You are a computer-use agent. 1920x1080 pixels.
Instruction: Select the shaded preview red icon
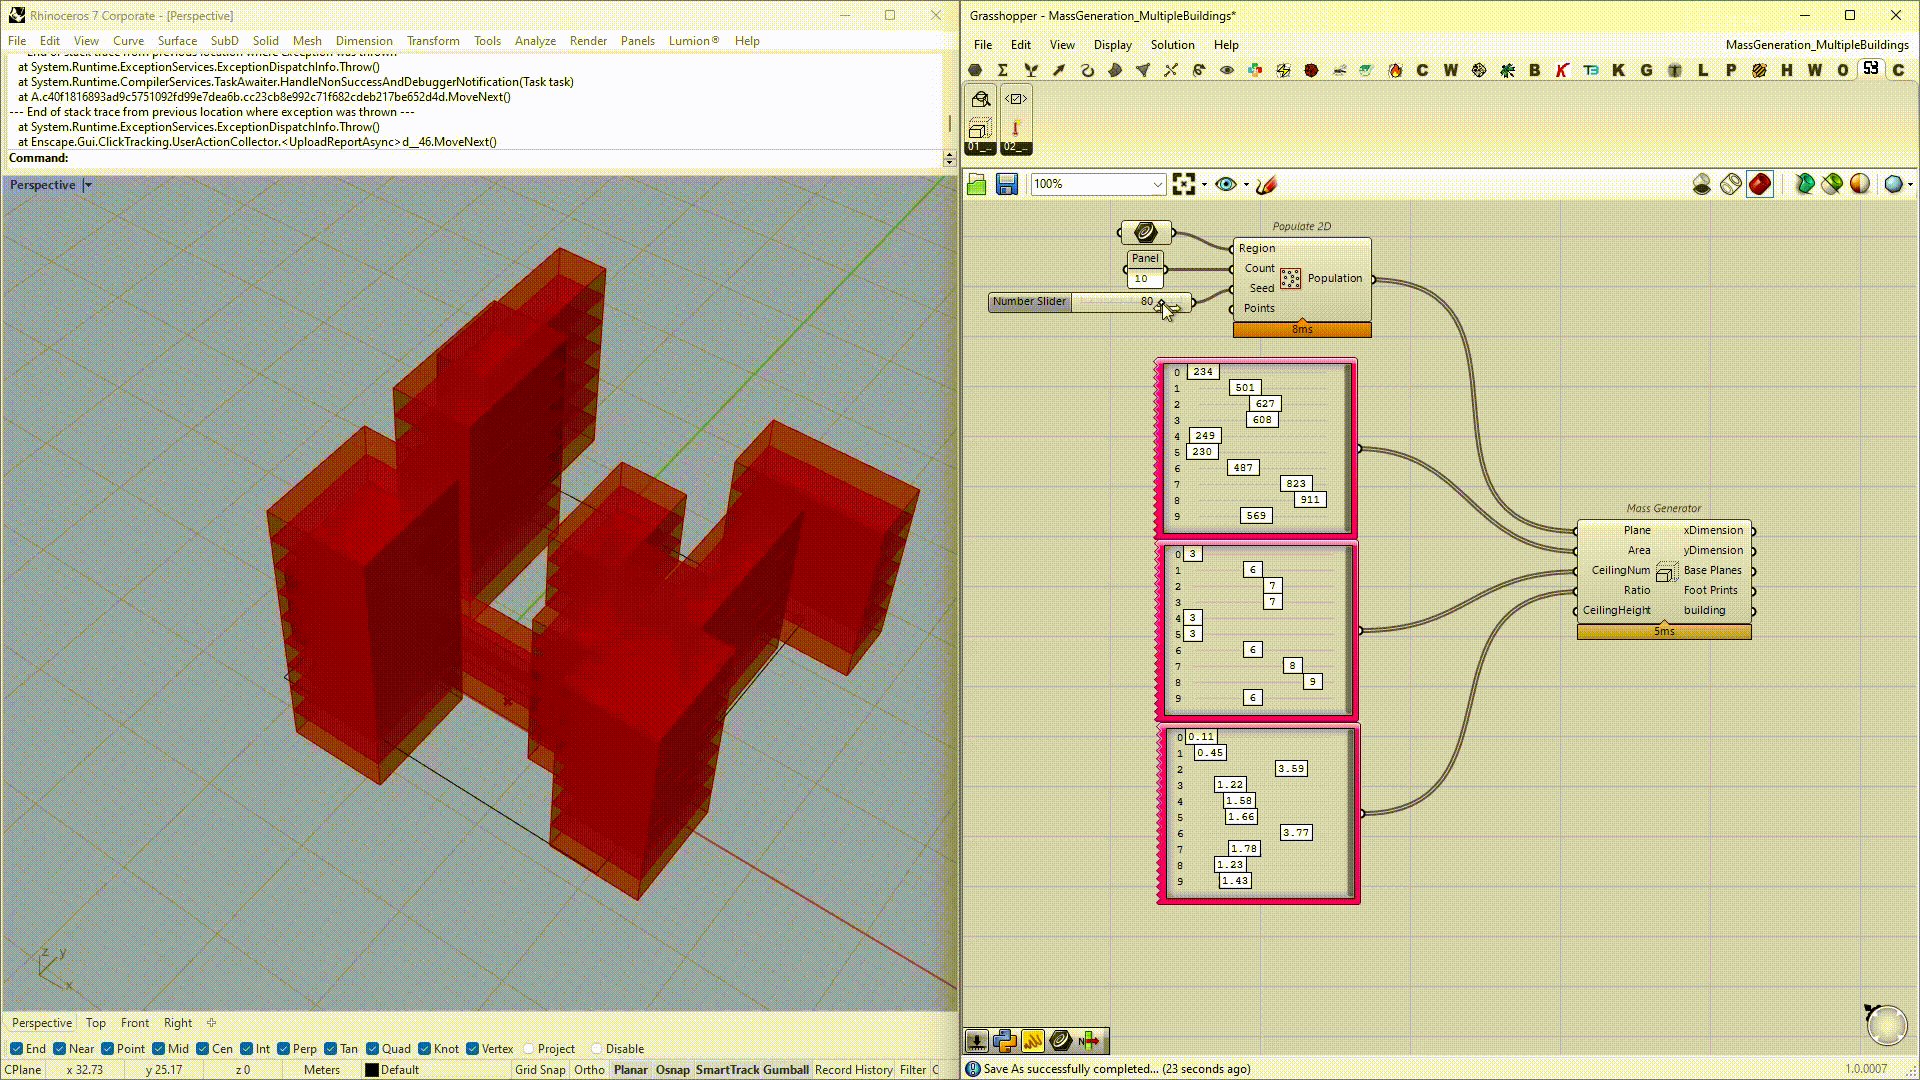coord(1760,184)
